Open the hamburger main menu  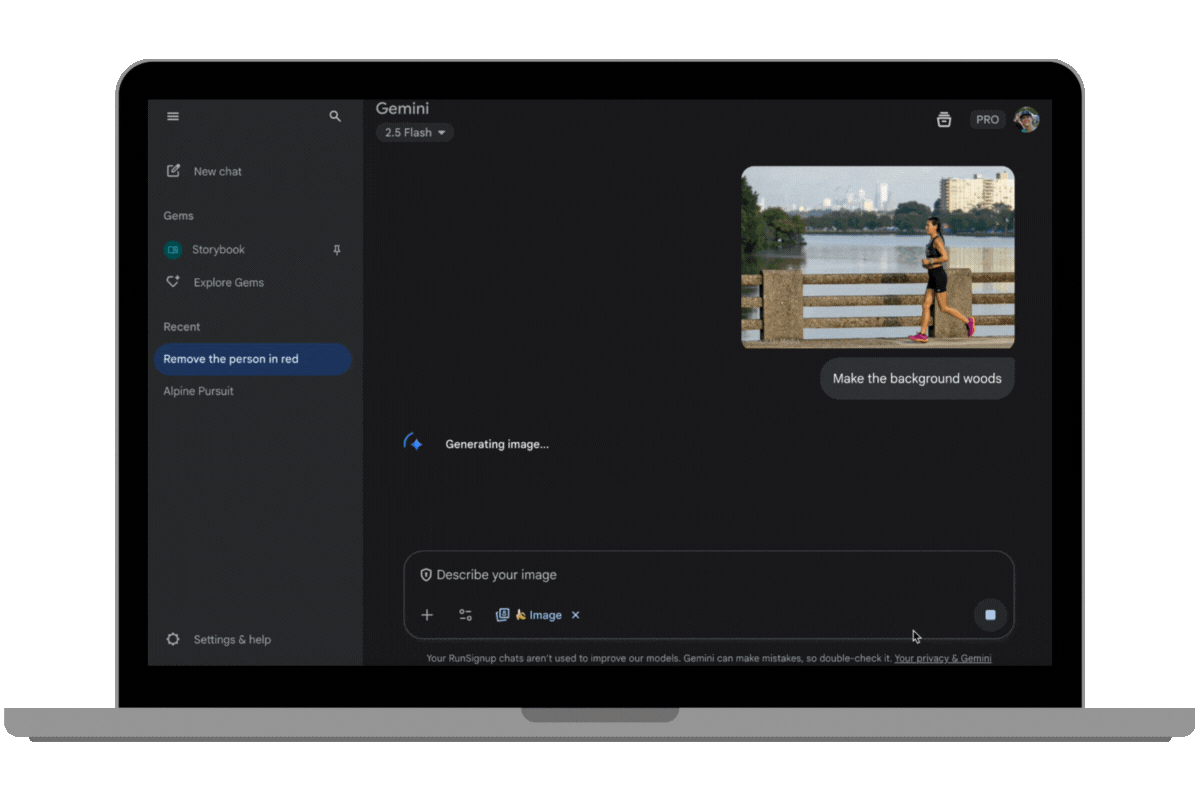click(173, 117)
